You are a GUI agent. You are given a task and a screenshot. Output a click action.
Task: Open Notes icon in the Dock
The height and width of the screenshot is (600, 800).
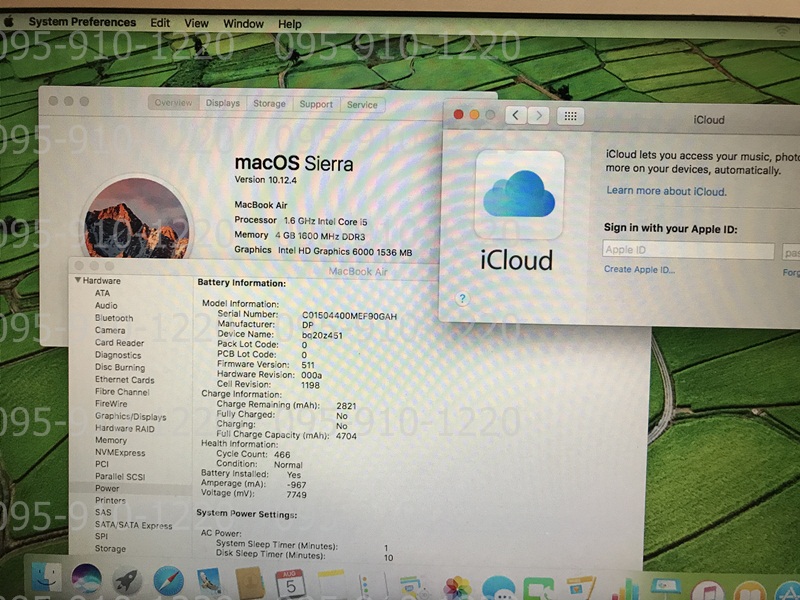pos(332,586)
